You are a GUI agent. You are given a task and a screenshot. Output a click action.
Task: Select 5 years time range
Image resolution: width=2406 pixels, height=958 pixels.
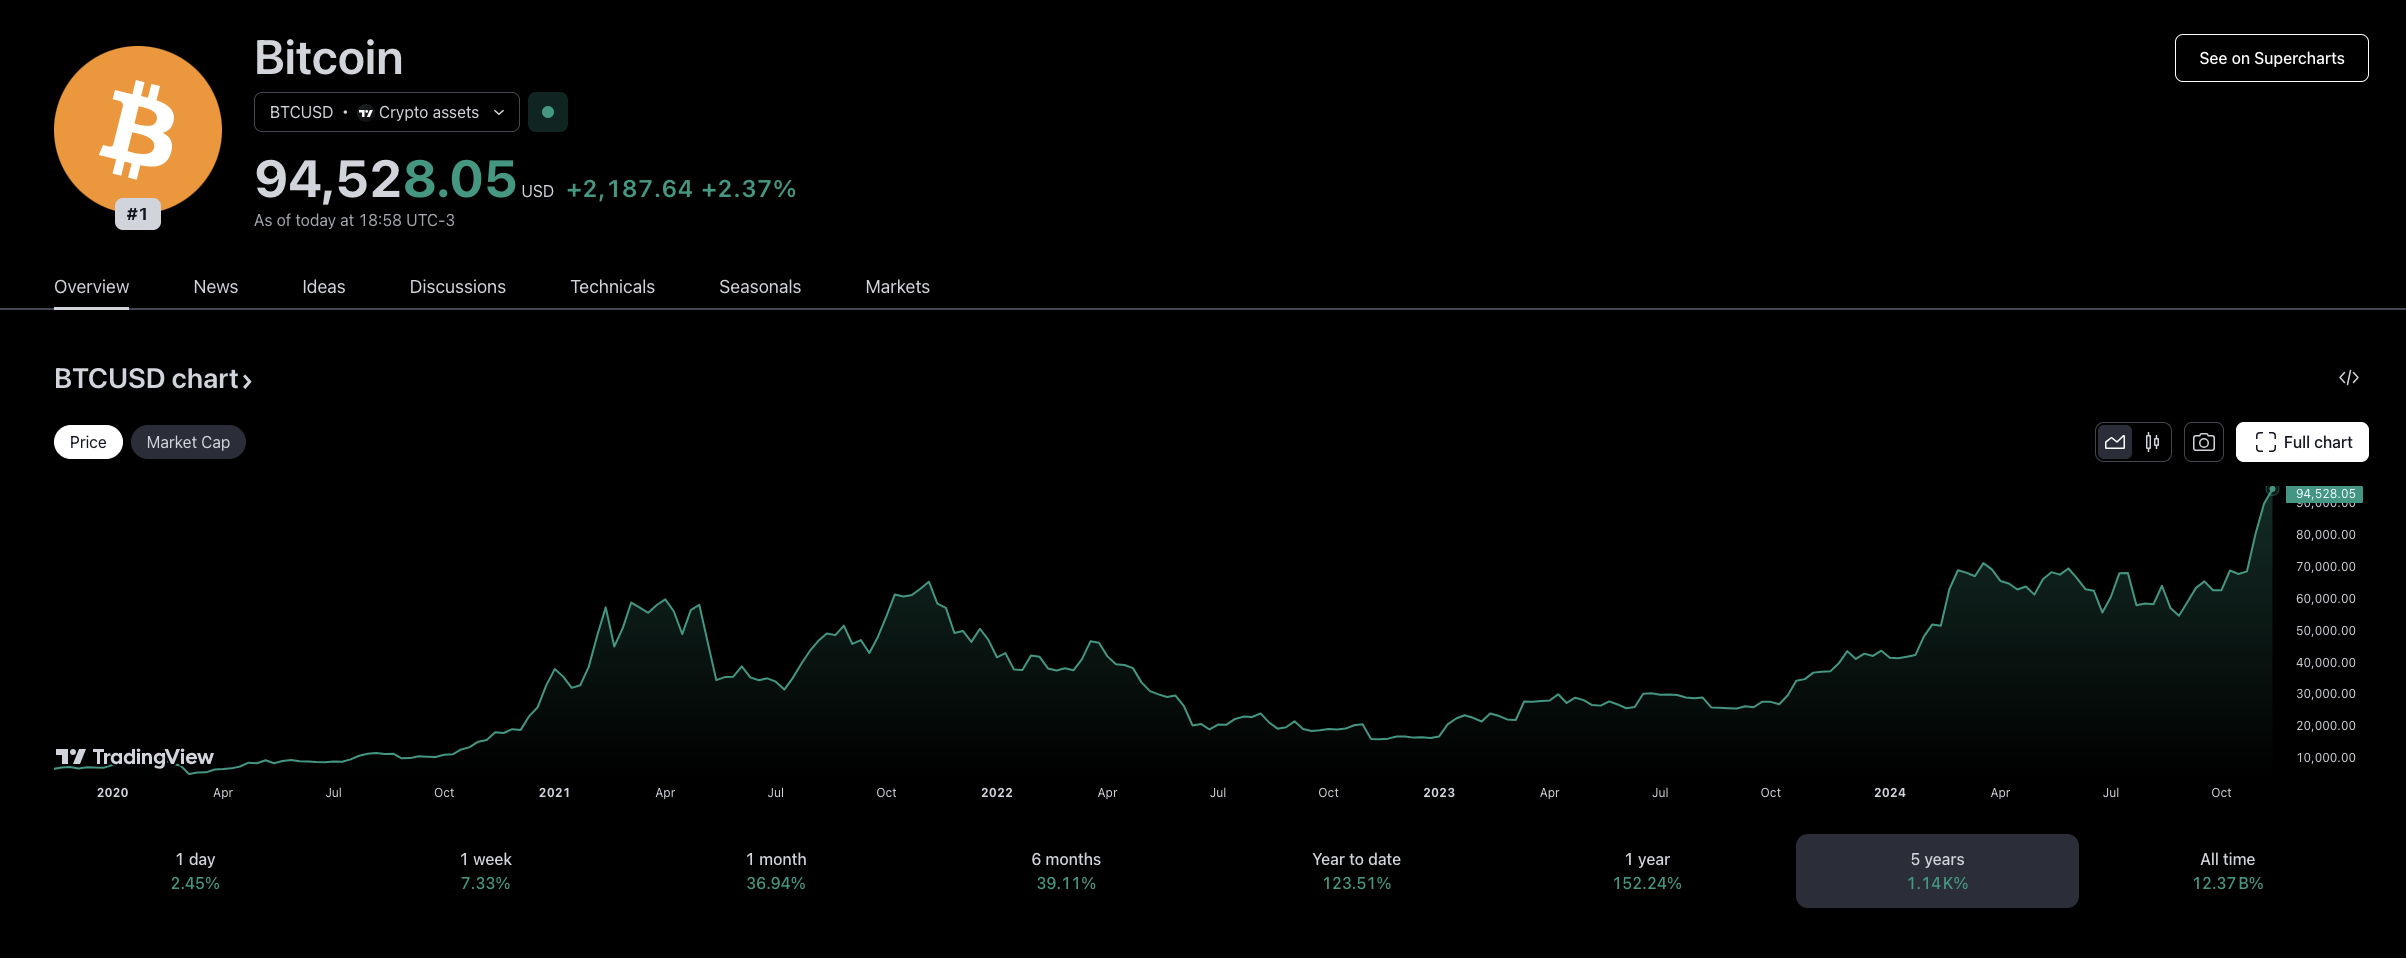coord(1937,871)
